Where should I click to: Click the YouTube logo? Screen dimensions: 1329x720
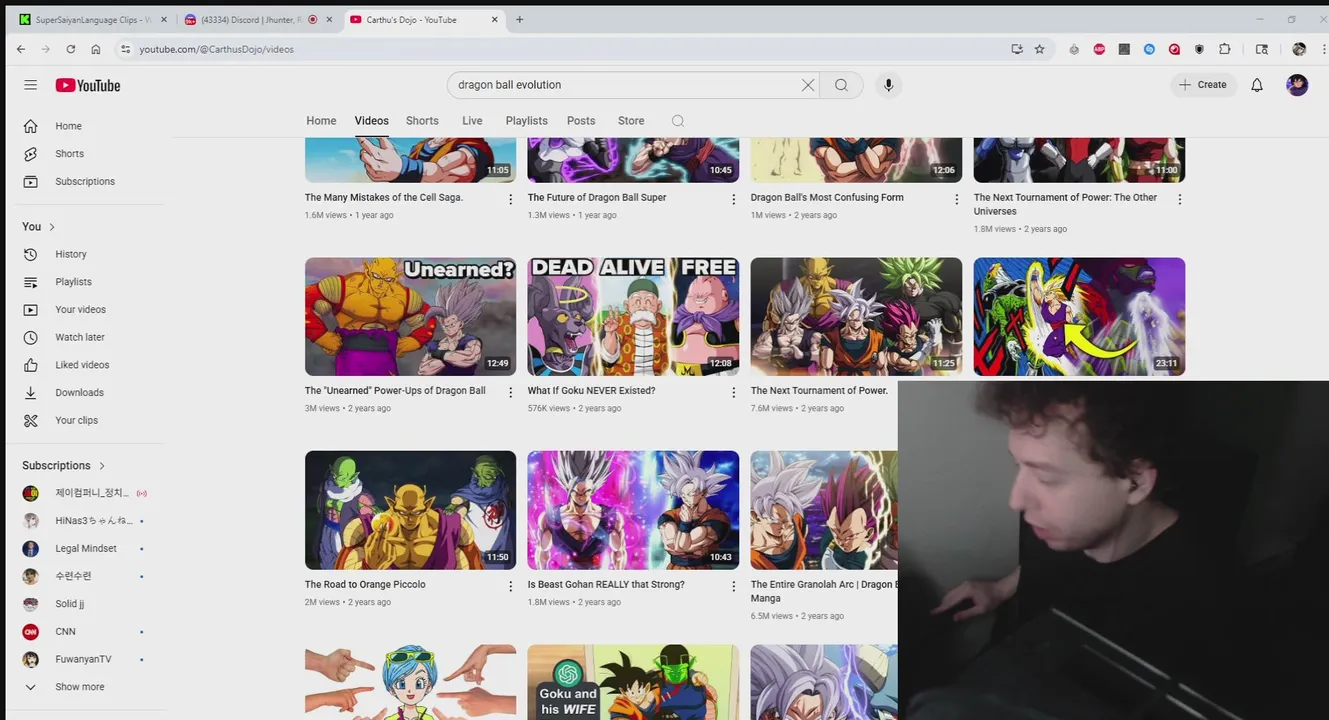[x=88, y=85]
